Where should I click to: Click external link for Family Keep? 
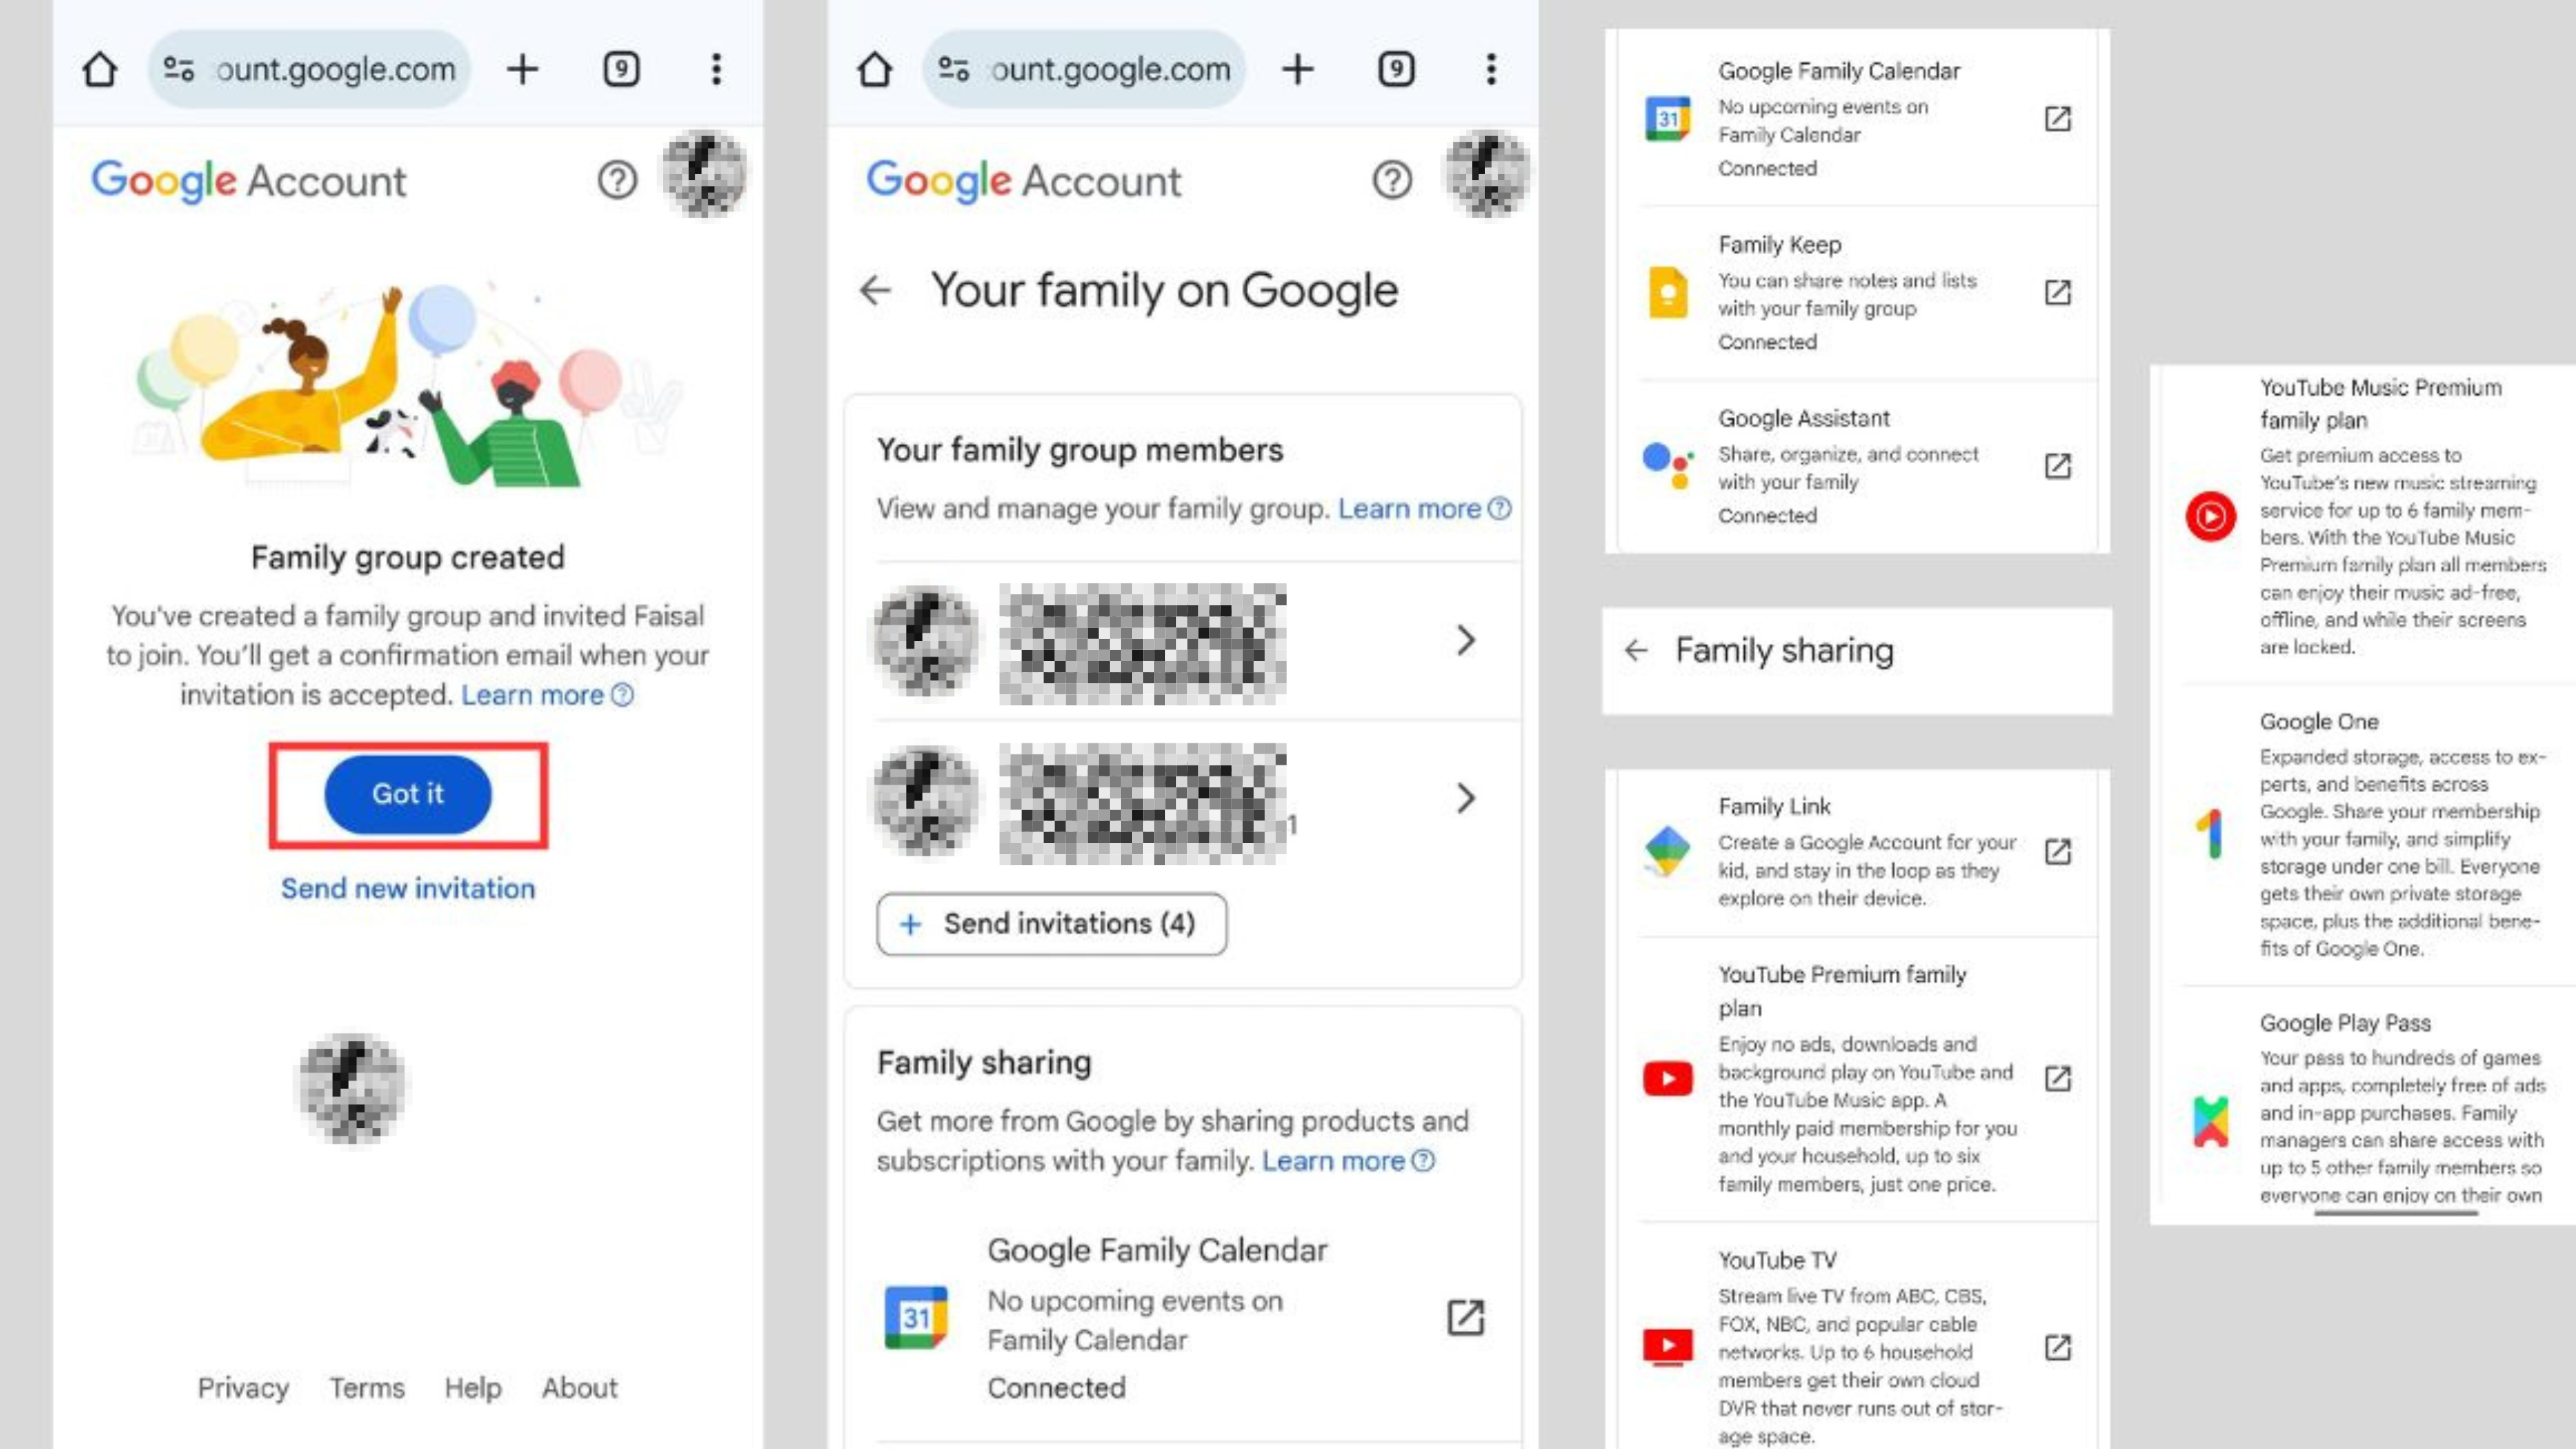[2056, 292]
